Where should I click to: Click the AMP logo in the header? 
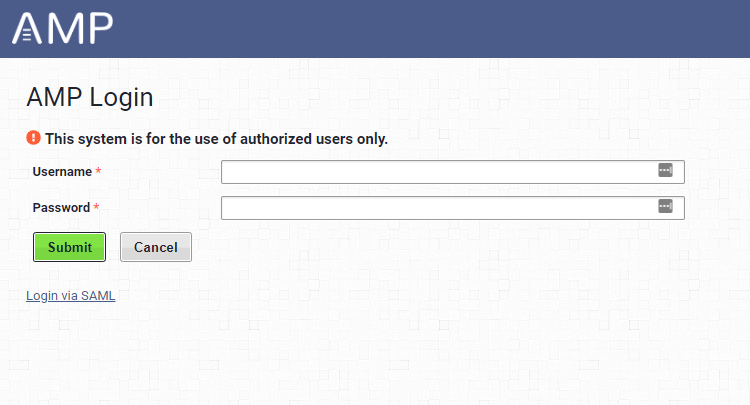coord(62,28)
